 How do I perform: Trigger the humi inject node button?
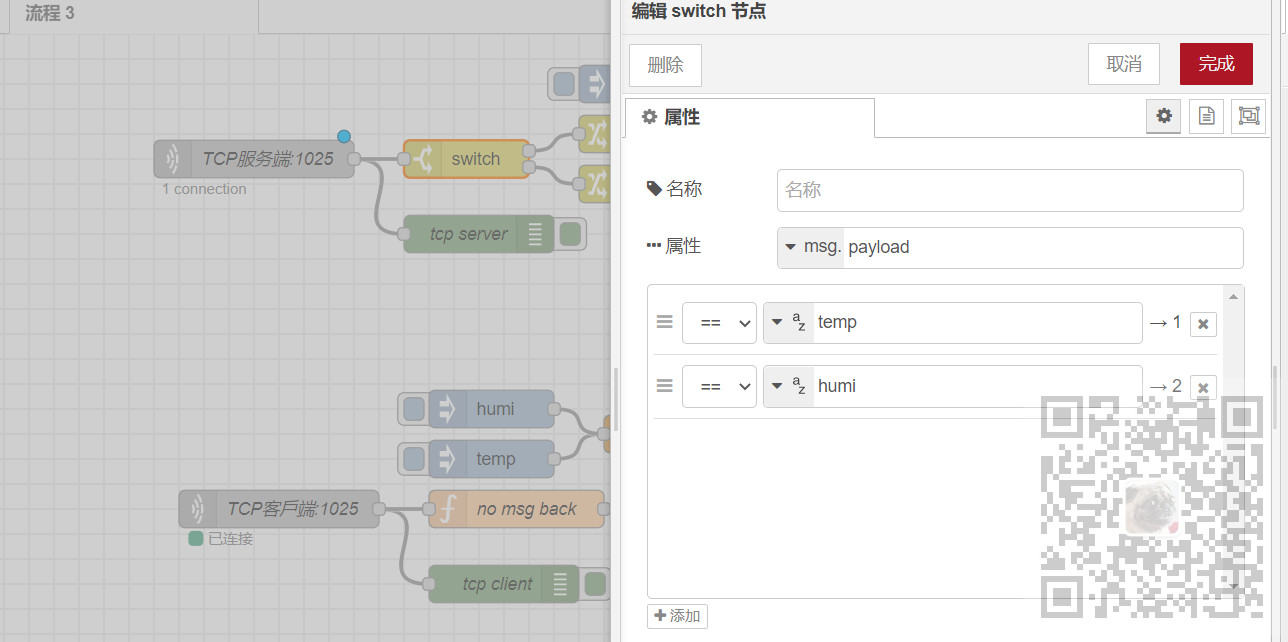coord(413,409)
